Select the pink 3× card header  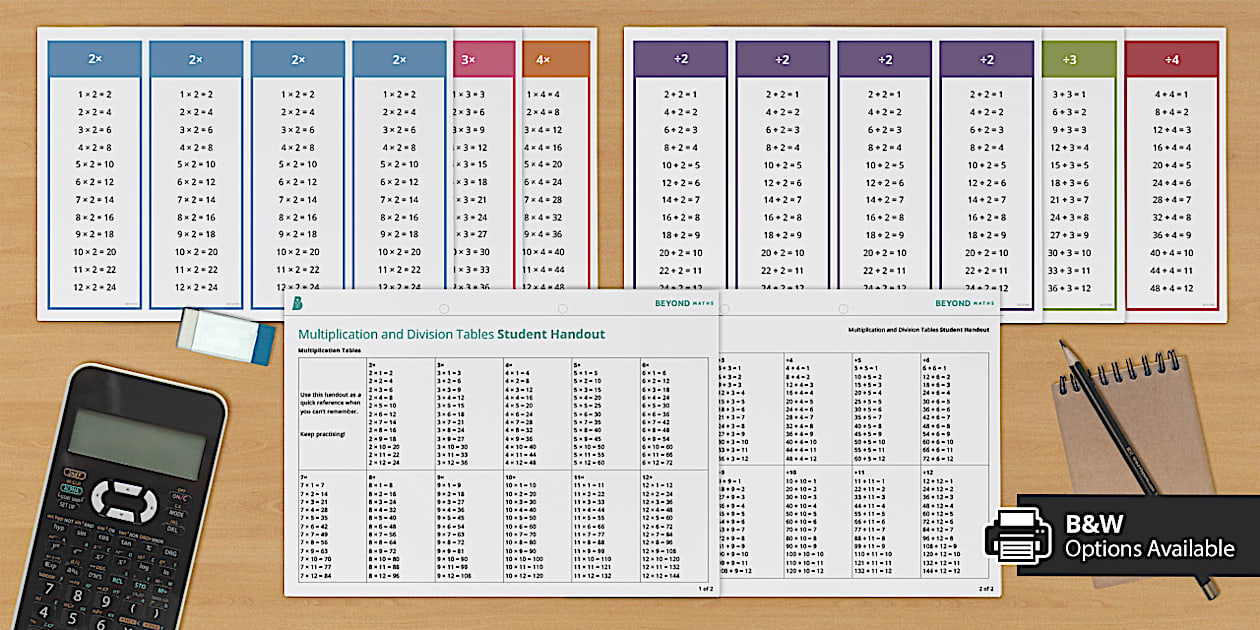coord(468,59)
